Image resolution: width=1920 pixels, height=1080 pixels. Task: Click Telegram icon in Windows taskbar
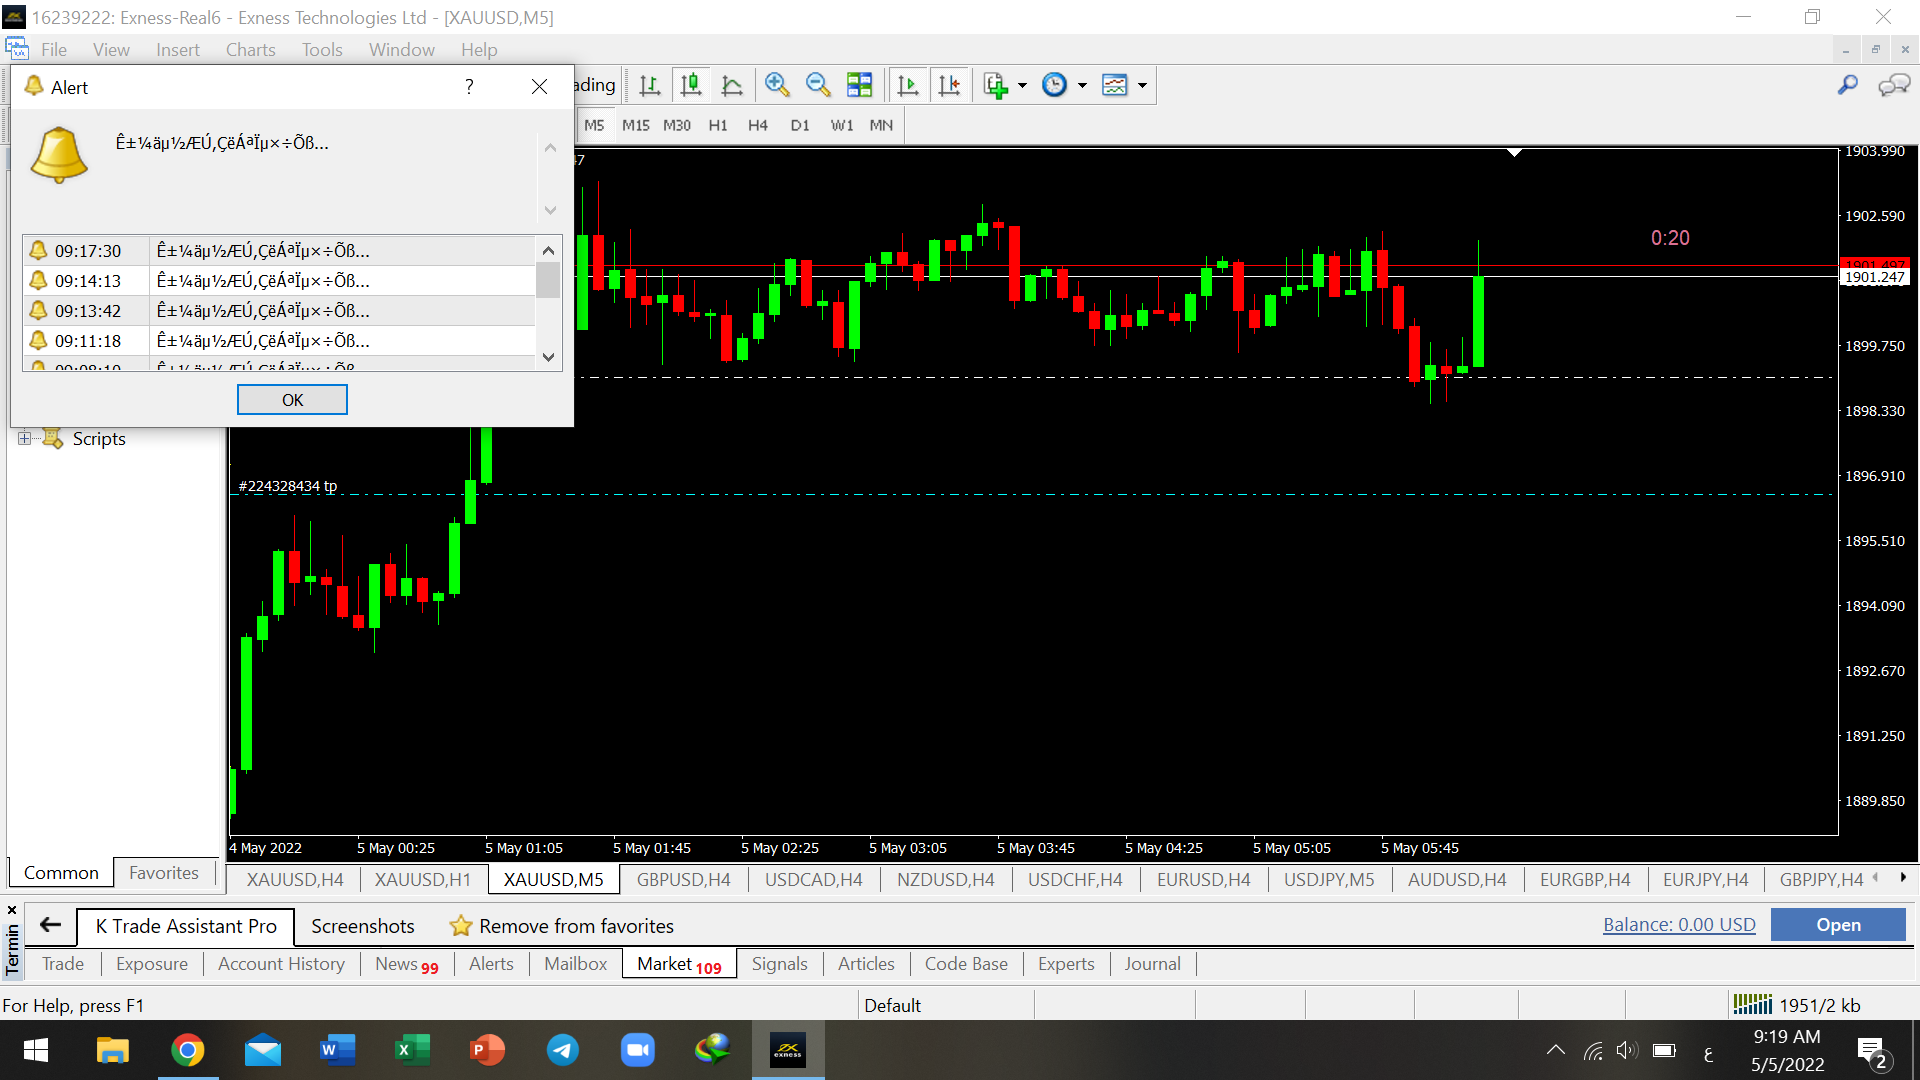coord(562,1050)
